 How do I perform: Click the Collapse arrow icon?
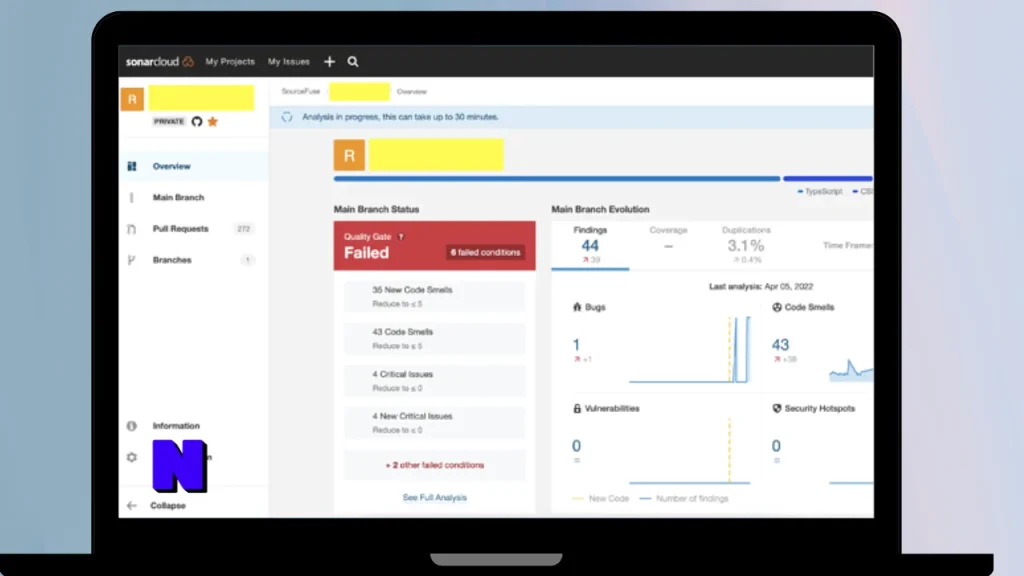(x=132, y=505)
